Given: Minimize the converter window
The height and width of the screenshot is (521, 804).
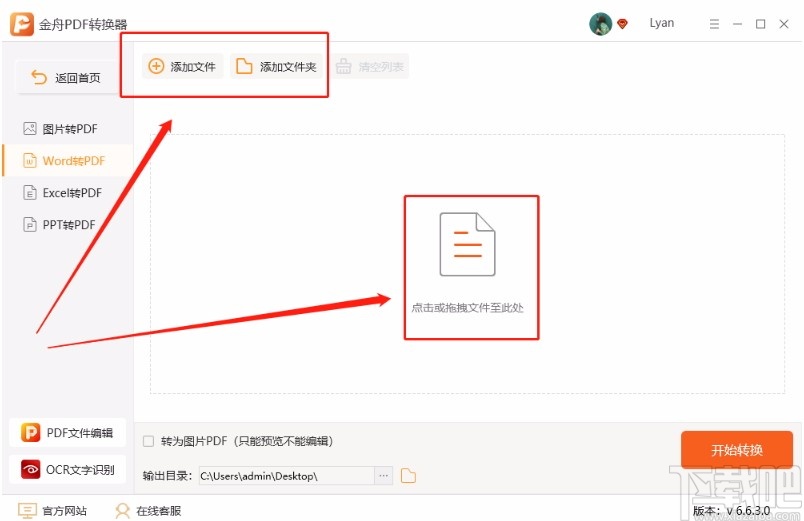Looking at the screenshot, I should (737, 24).
